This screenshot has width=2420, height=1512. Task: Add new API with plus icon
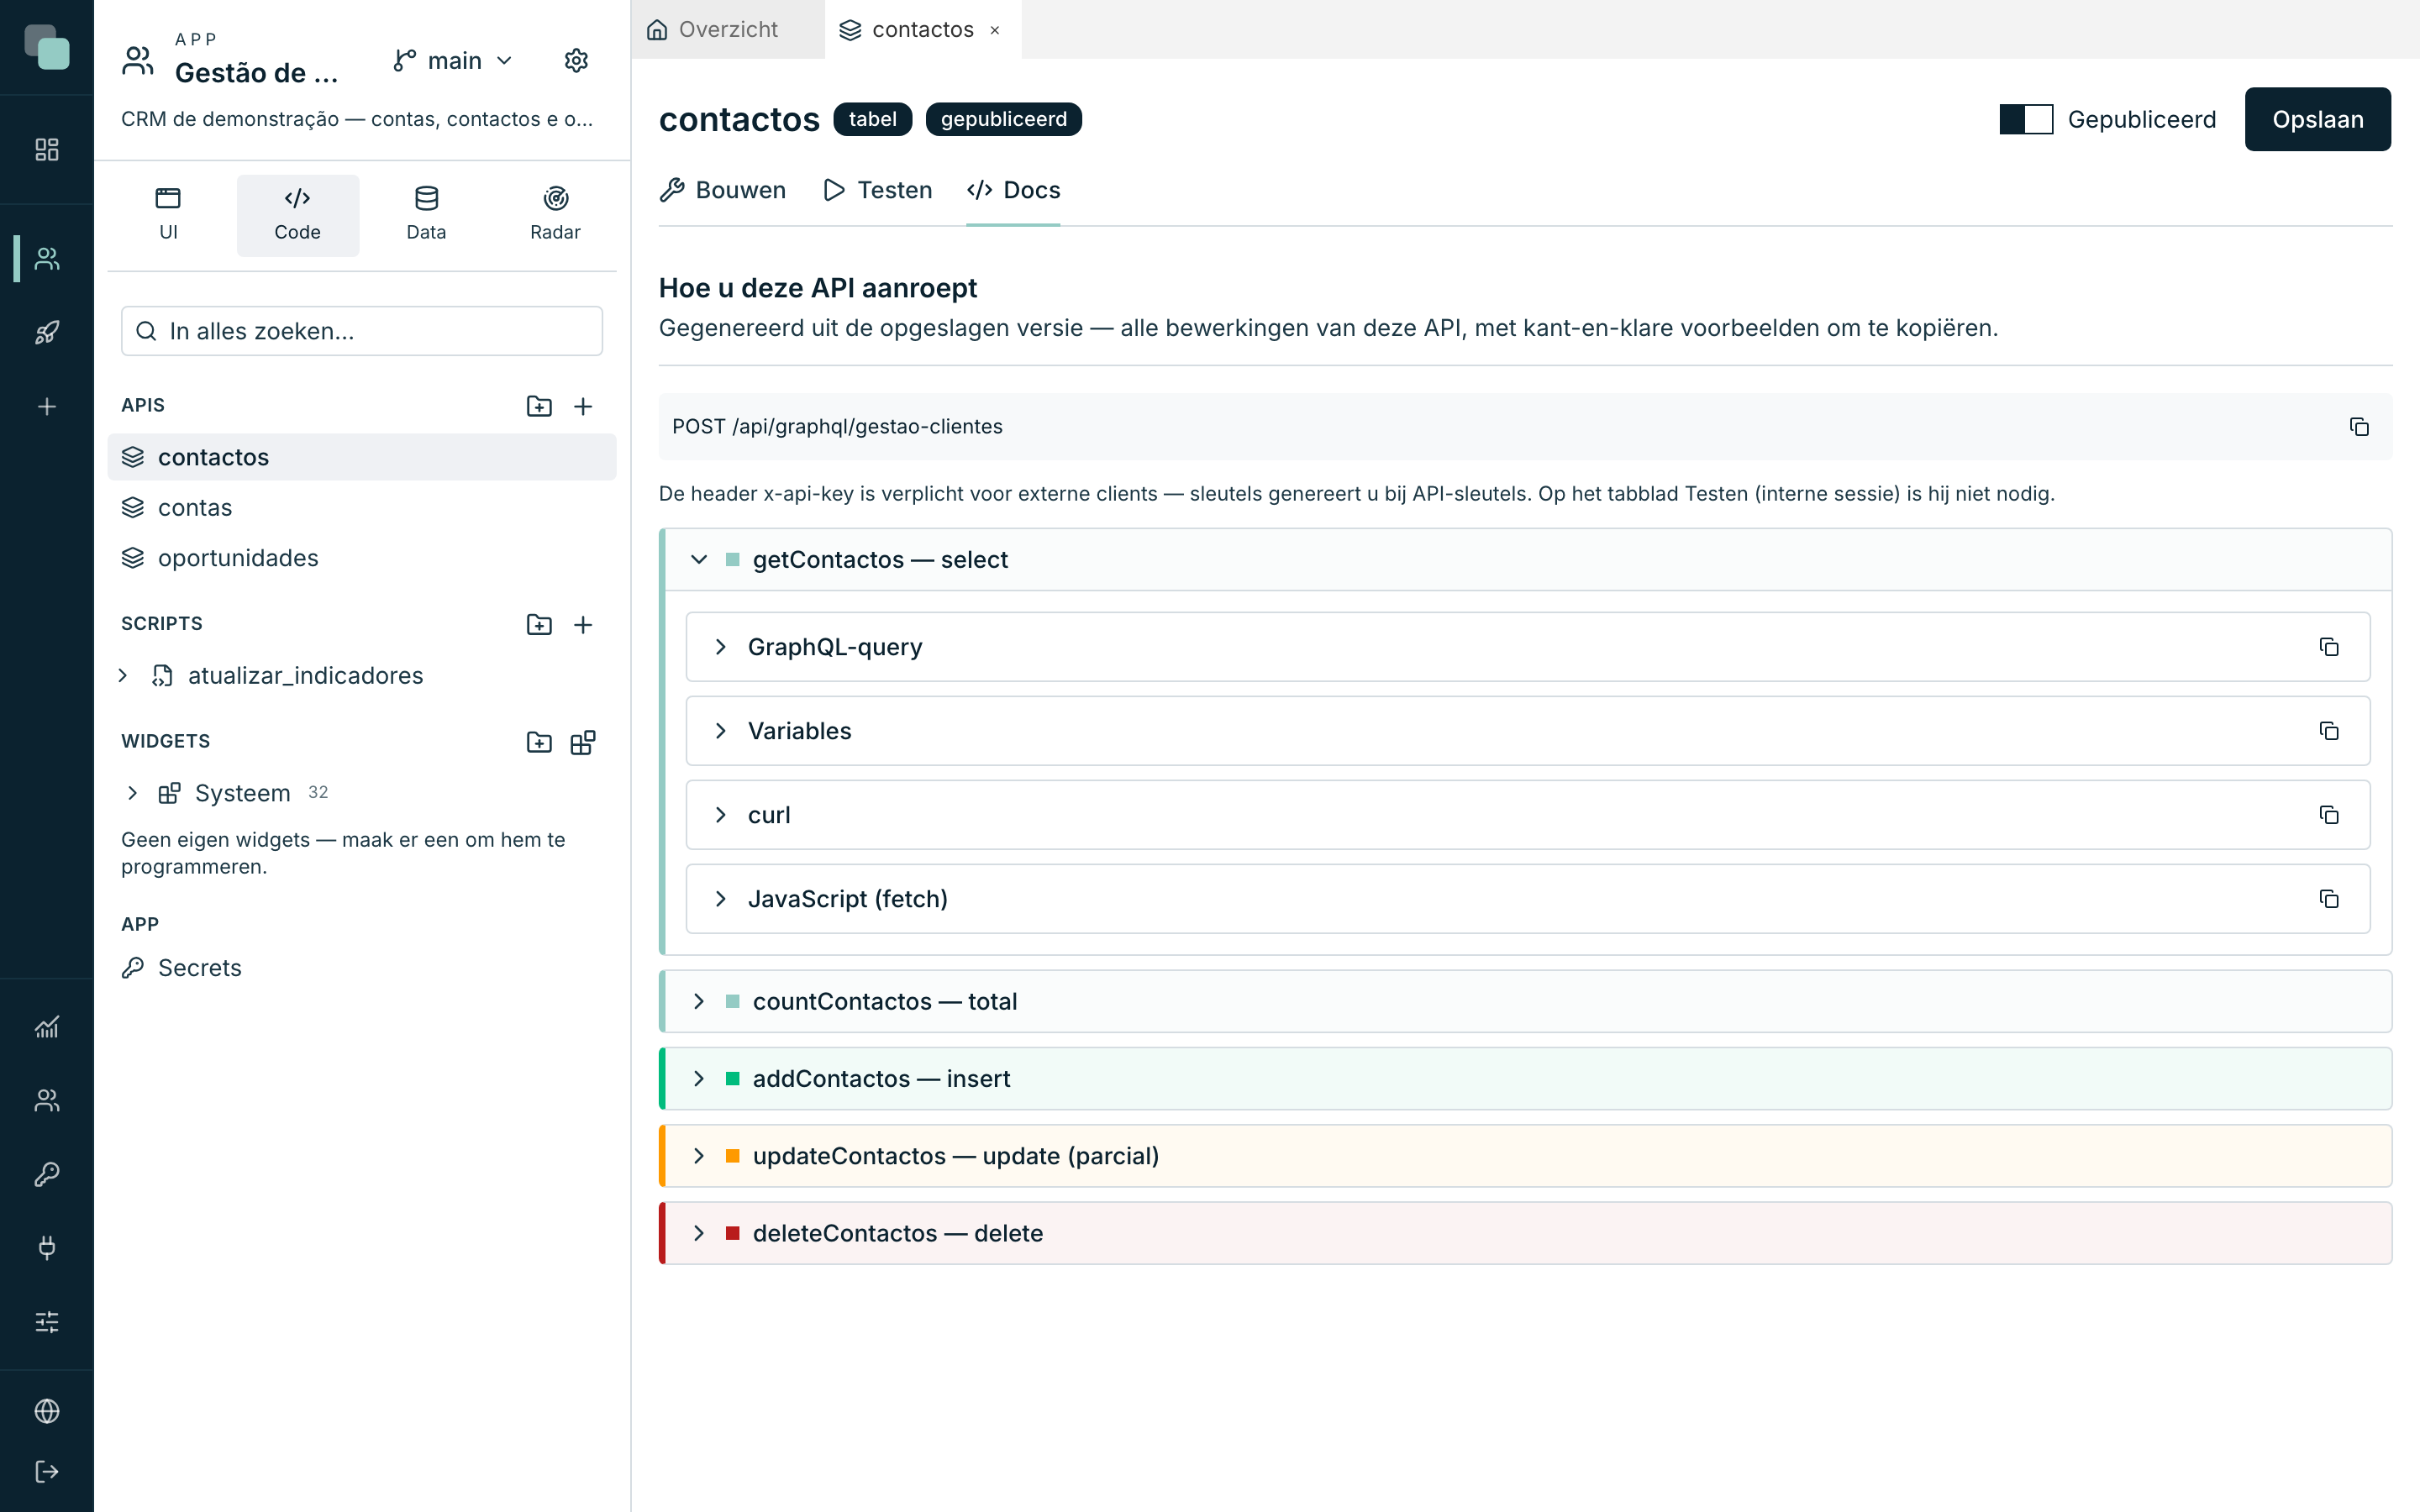[x=583, y=406]
